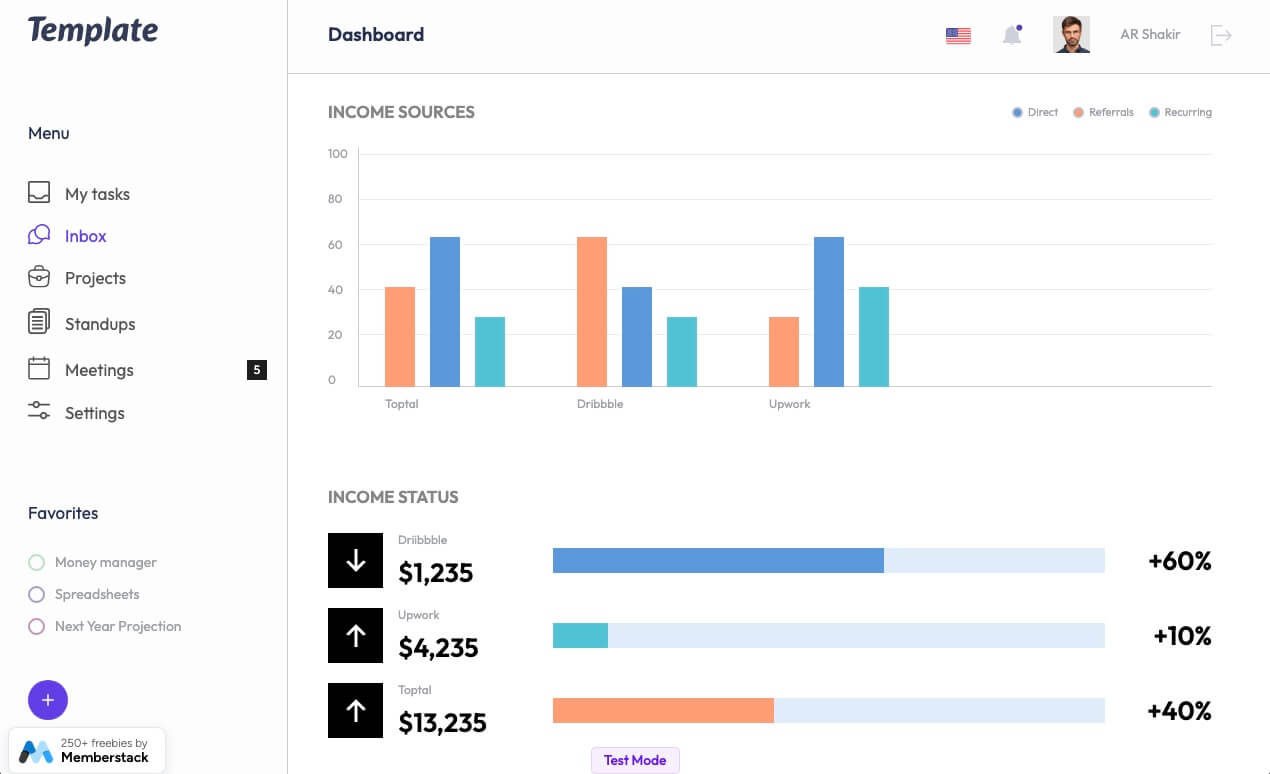Open the US flag language selector
This screenshot has width=1270, height=774.
pos(958,36)
